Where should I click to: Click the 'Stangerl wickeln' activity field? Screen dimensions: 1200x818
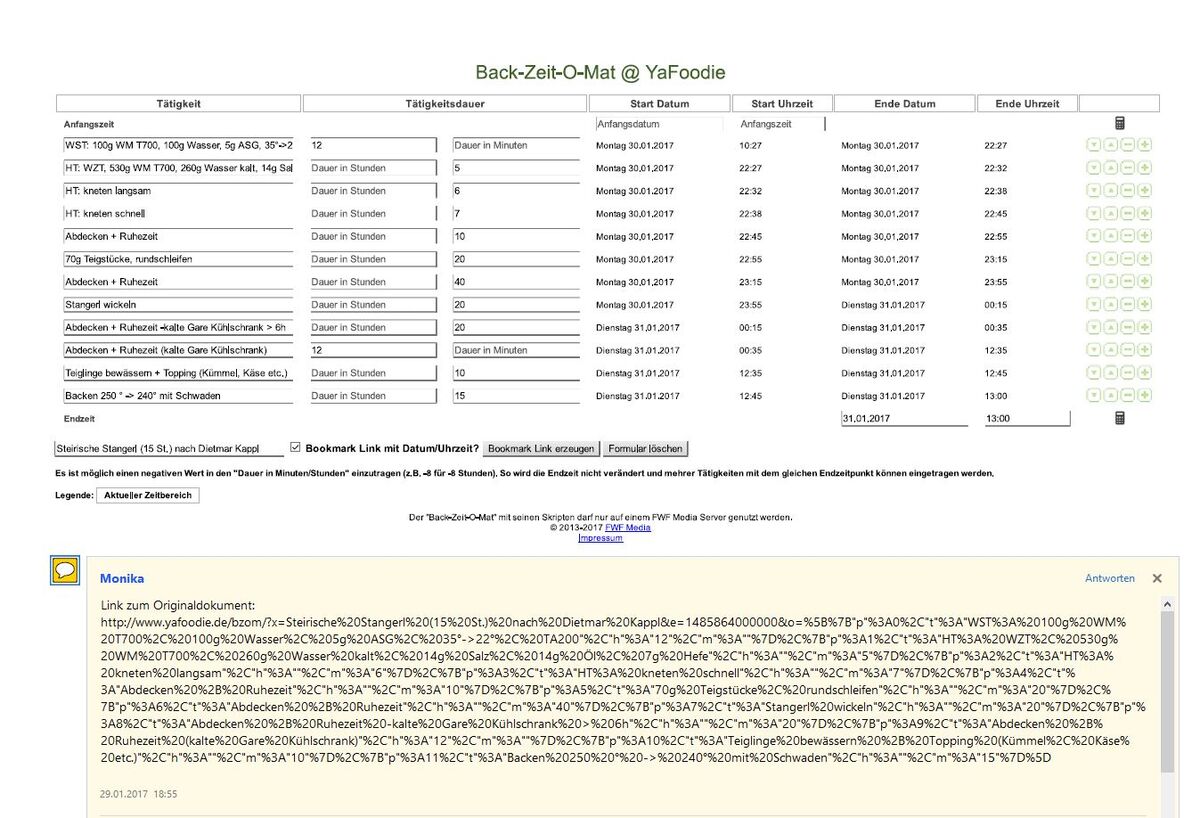(178, 305)
